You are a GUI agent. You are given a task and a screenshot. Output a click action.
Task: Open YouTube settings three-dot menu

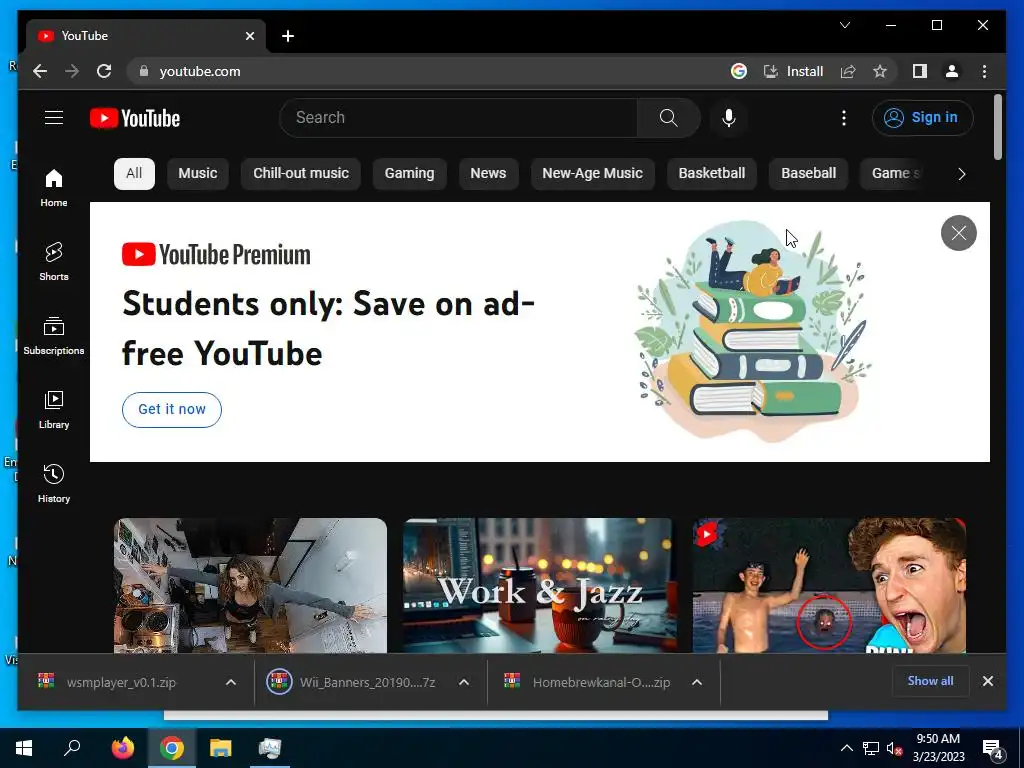[x=844, y=118]
